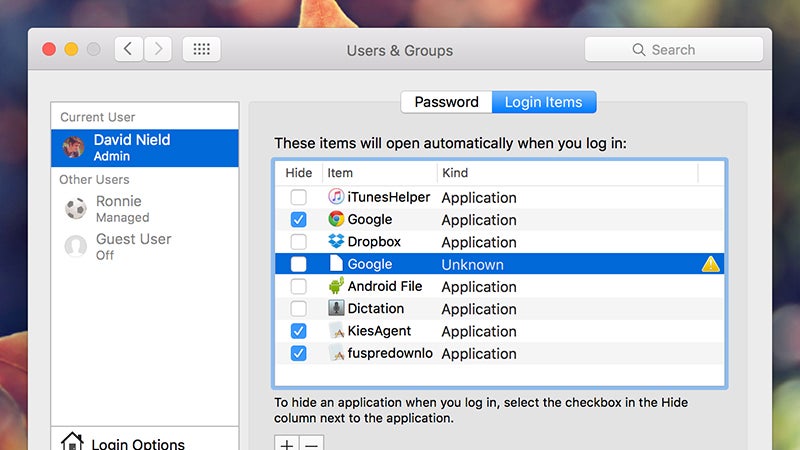Click the yellow warning triangle icon
Image resolution: width=800 pixels, height=450 pixels.
[x=710, y=264]
